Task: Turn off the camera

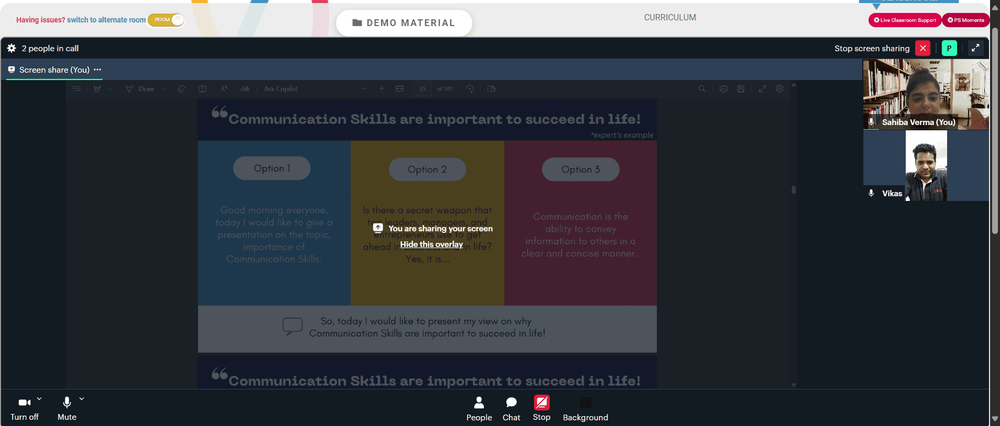Action: point(24,408)
